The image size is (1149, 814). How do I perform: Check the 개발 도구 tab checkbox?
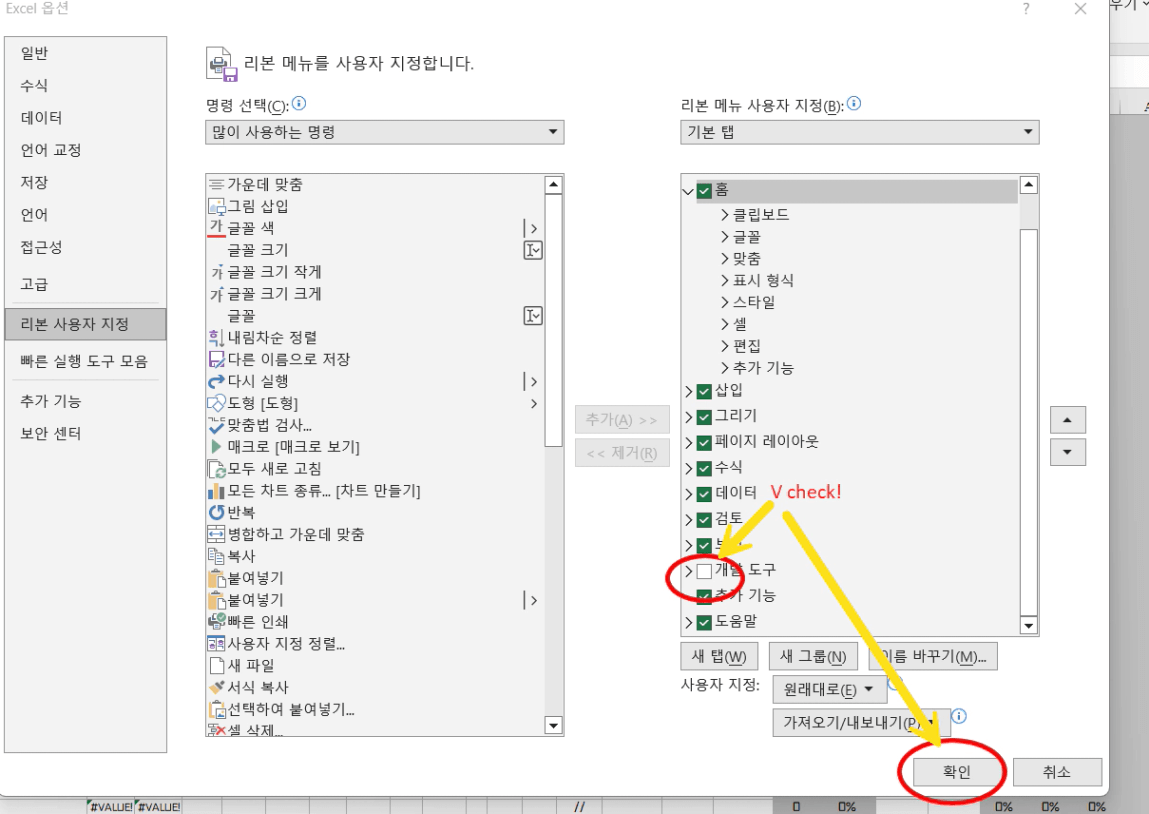pyautogui.click(x=704, y=571)
